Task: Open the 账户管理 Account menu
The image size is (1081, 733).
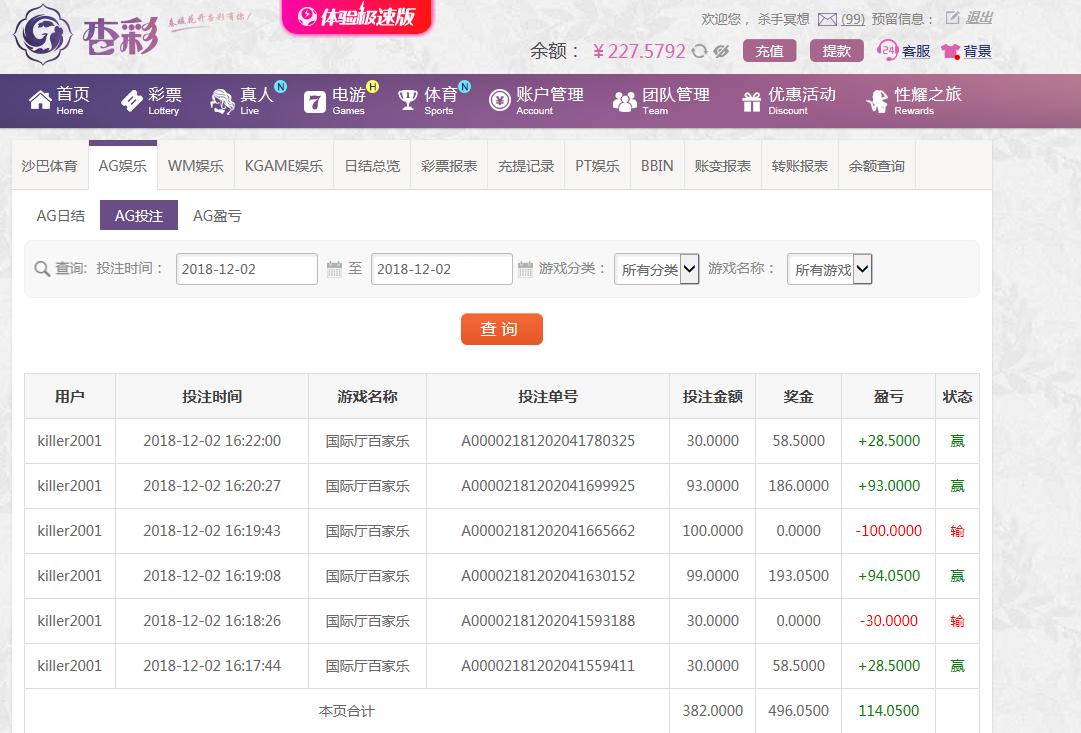Action: [x=537, y=101]
